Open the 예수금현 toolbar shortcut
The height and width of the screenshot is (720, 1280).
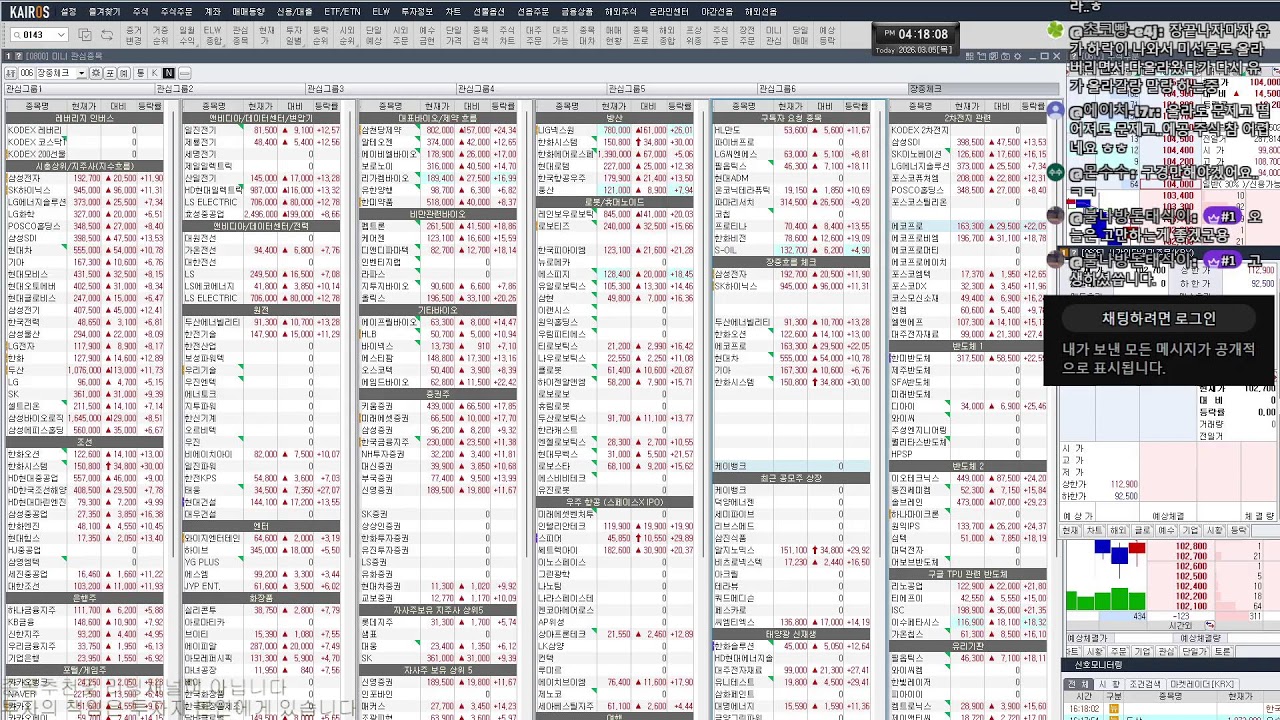(x=426, y=36)
